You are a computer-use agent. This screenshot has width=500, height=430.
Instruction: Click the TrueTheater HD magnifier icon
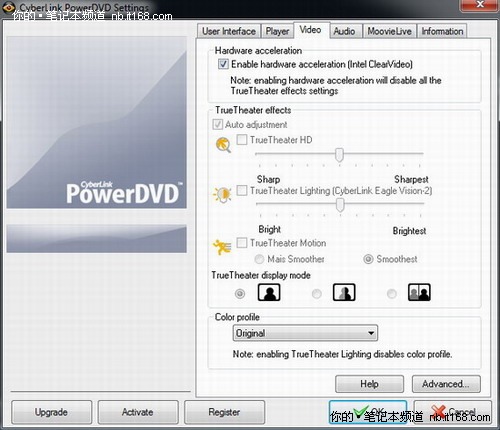(x=223, y=145)
